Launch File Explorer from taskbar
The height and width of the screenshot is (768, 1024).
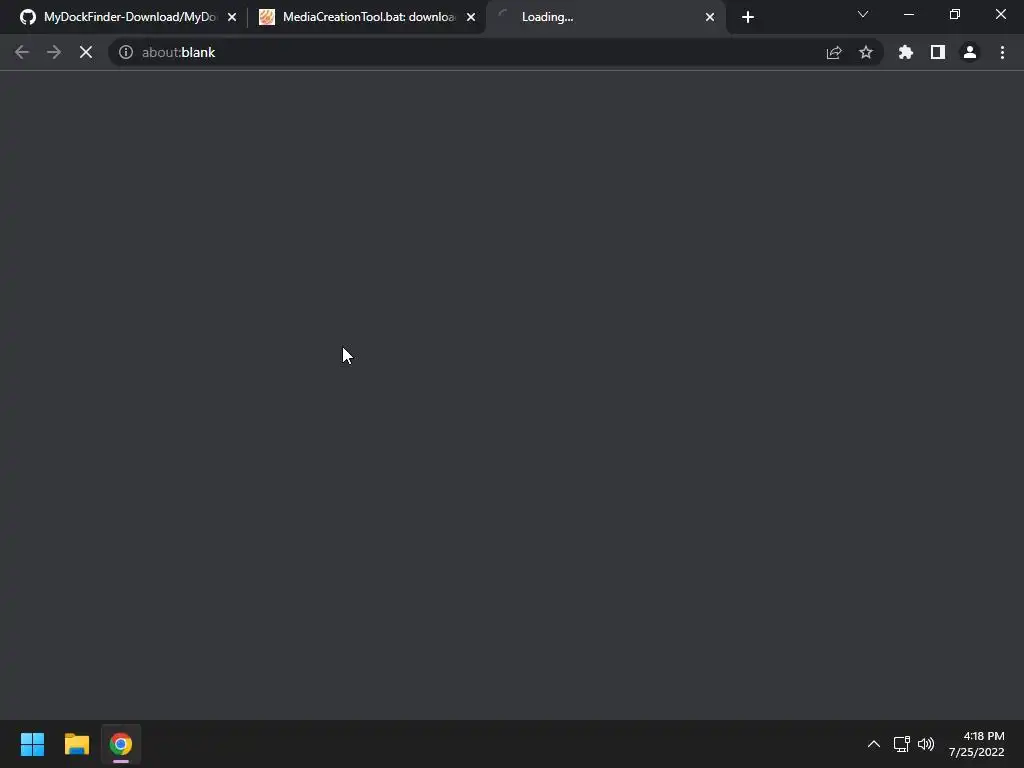click(x=76, y=744)
